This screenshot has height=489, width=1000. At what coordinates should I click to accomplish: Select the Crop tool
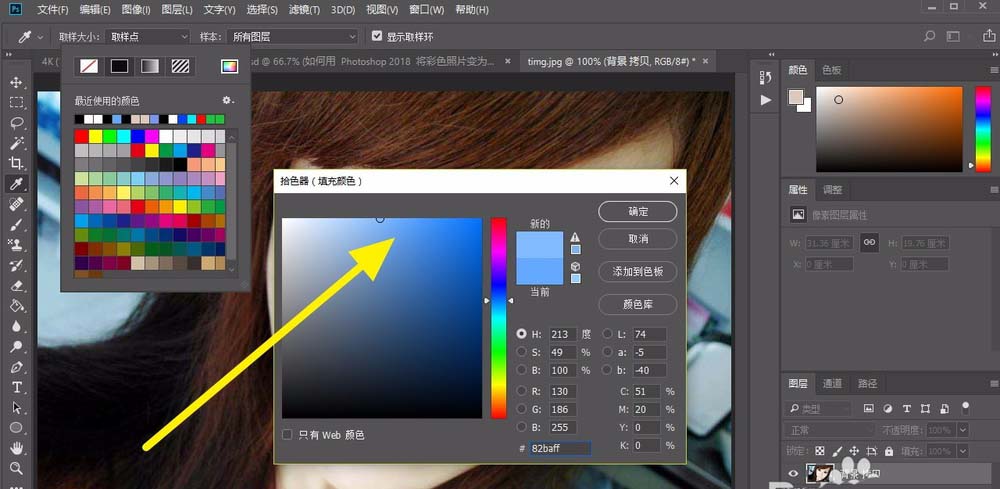pyautogui.click(x=17, y=163)
